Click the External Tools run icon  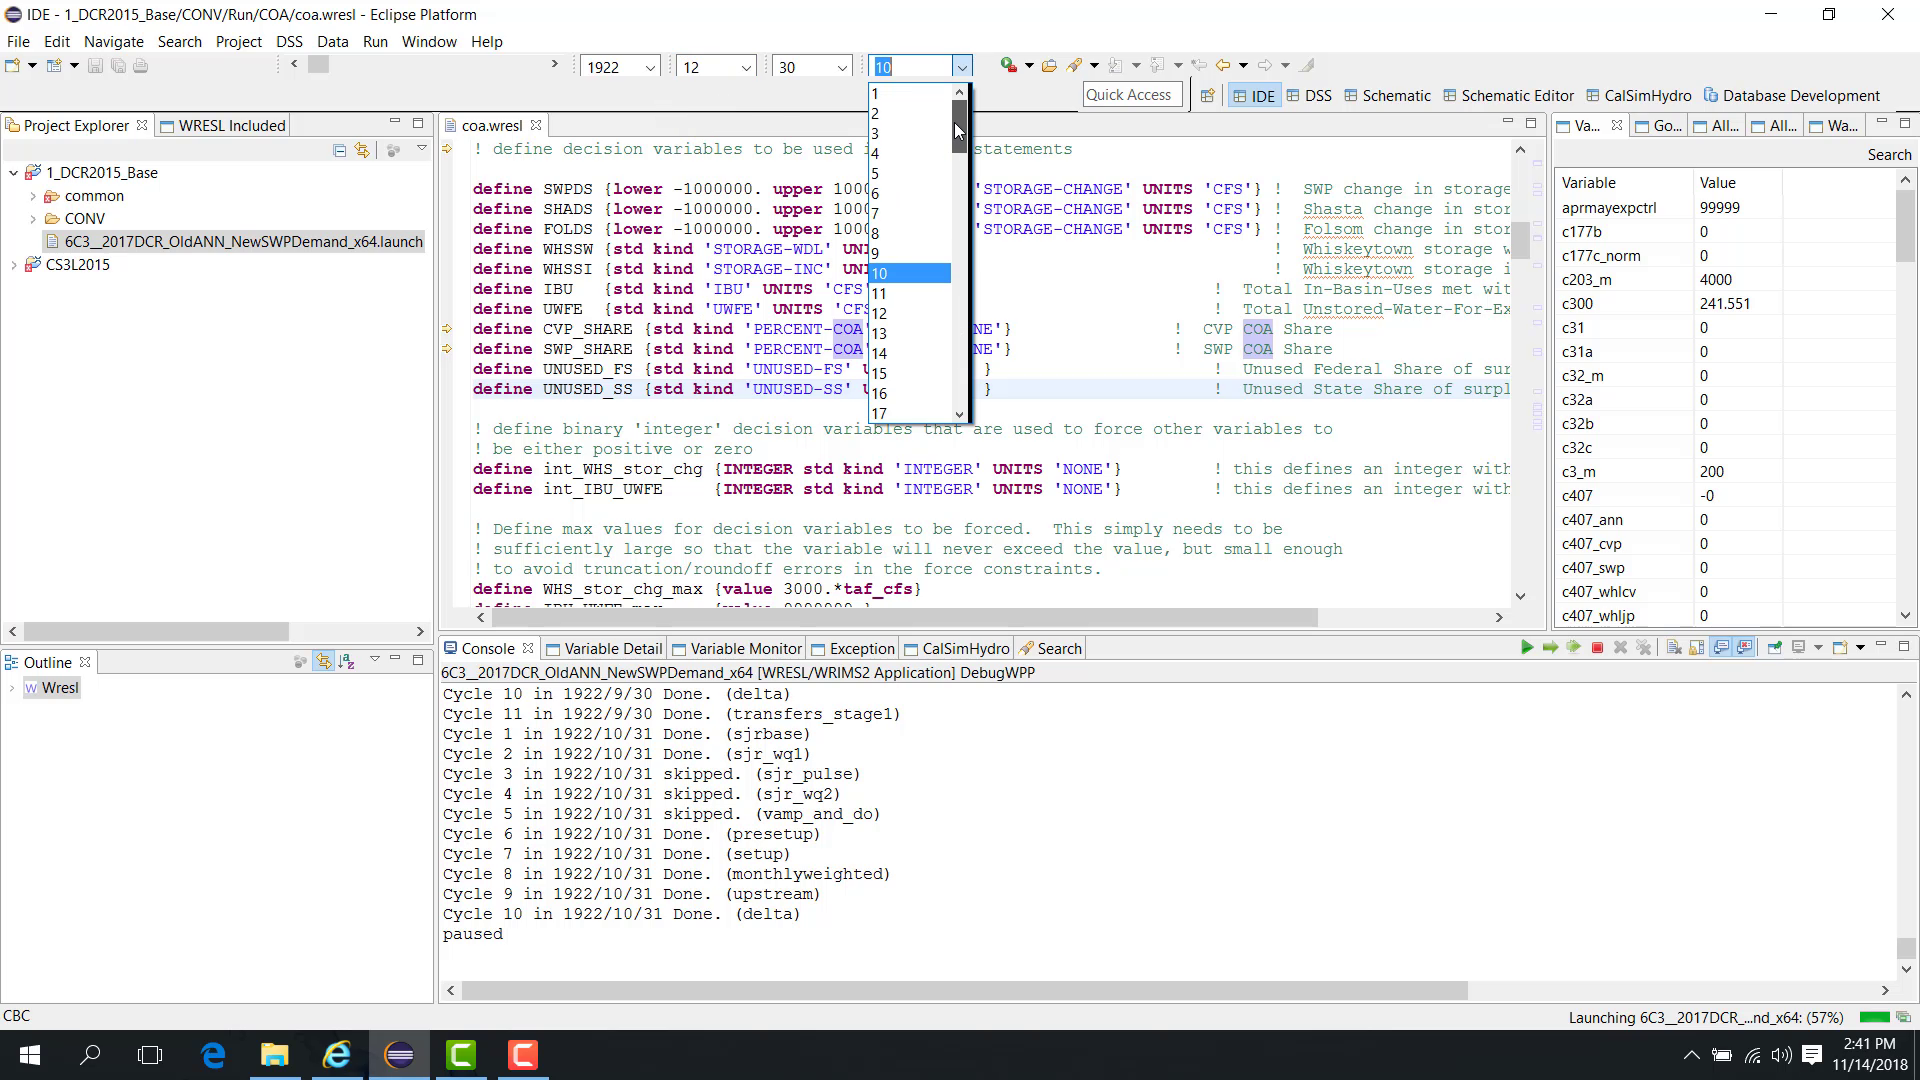coord(1009,65)
